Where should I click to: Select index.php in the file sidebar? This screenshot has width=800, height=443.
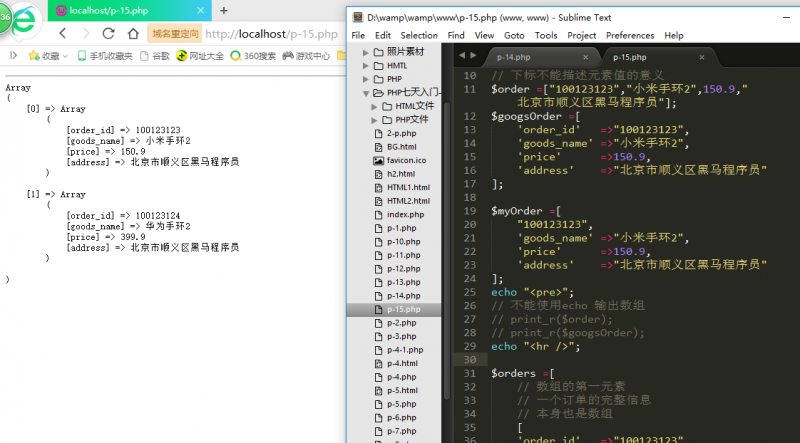[x=404, y=214]
